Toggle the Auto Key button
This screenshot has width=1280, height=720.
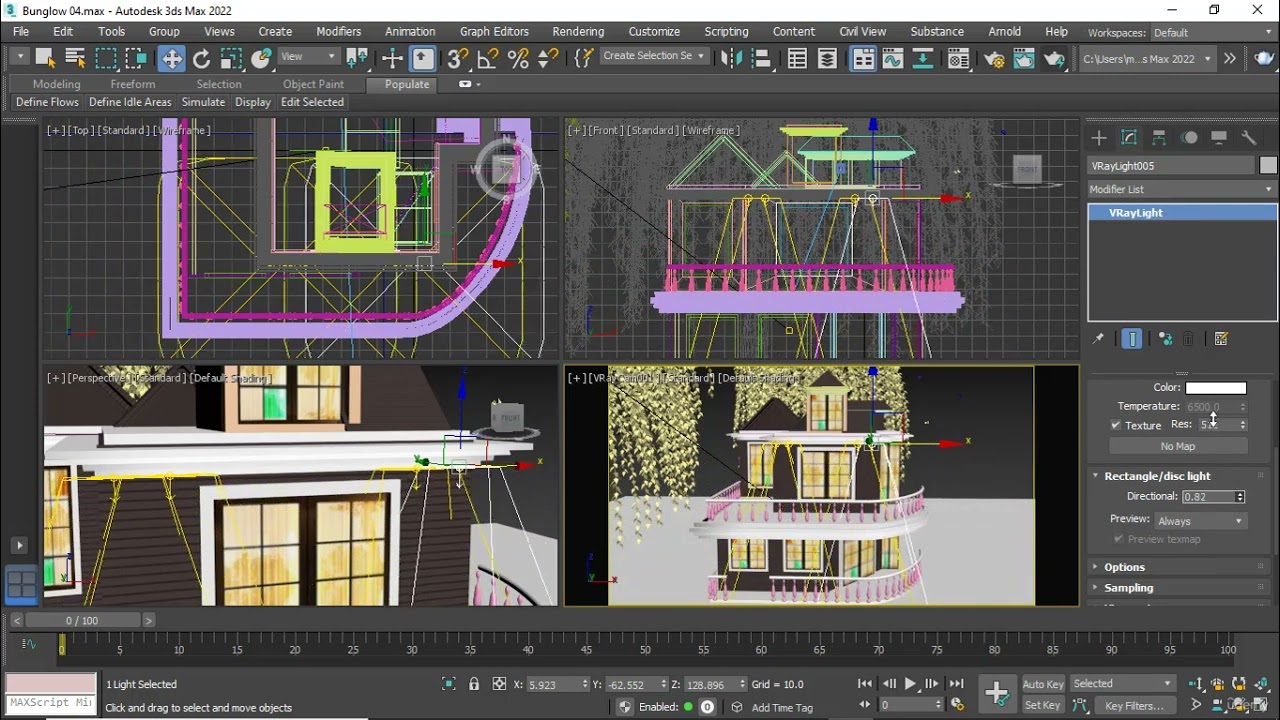pos(1043,684)
